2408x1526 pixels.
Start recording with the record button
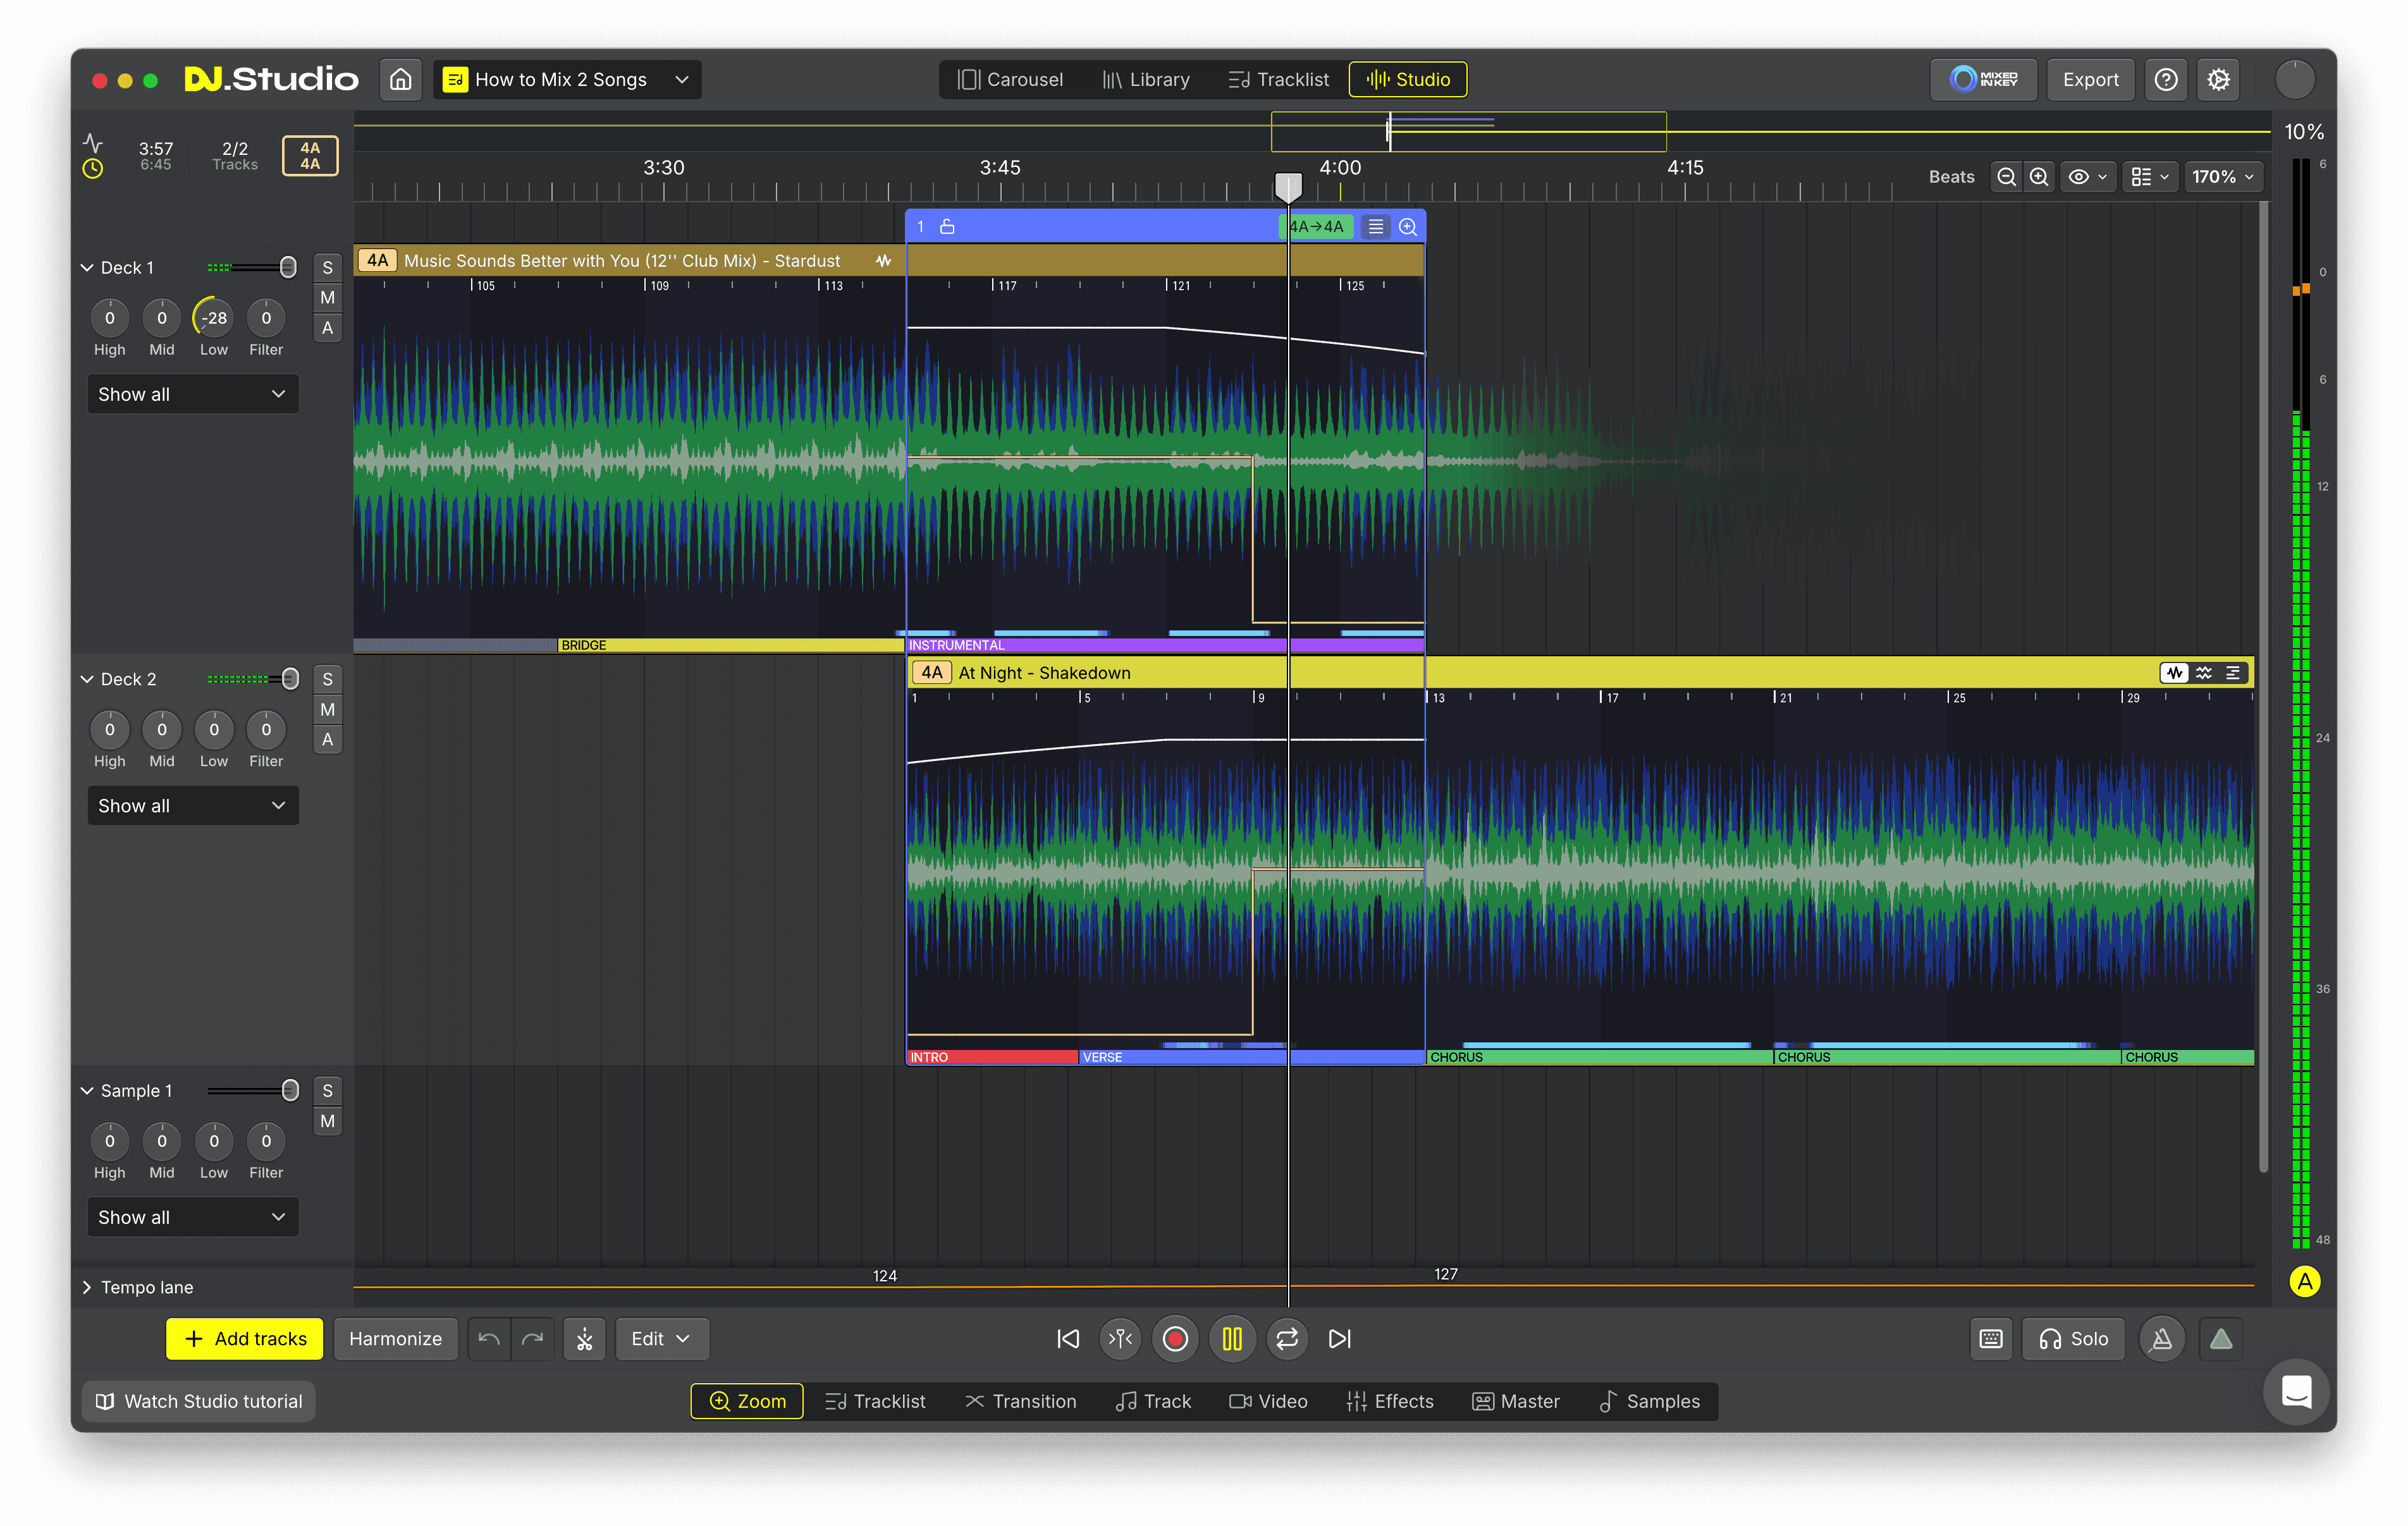point(1176,1339)
